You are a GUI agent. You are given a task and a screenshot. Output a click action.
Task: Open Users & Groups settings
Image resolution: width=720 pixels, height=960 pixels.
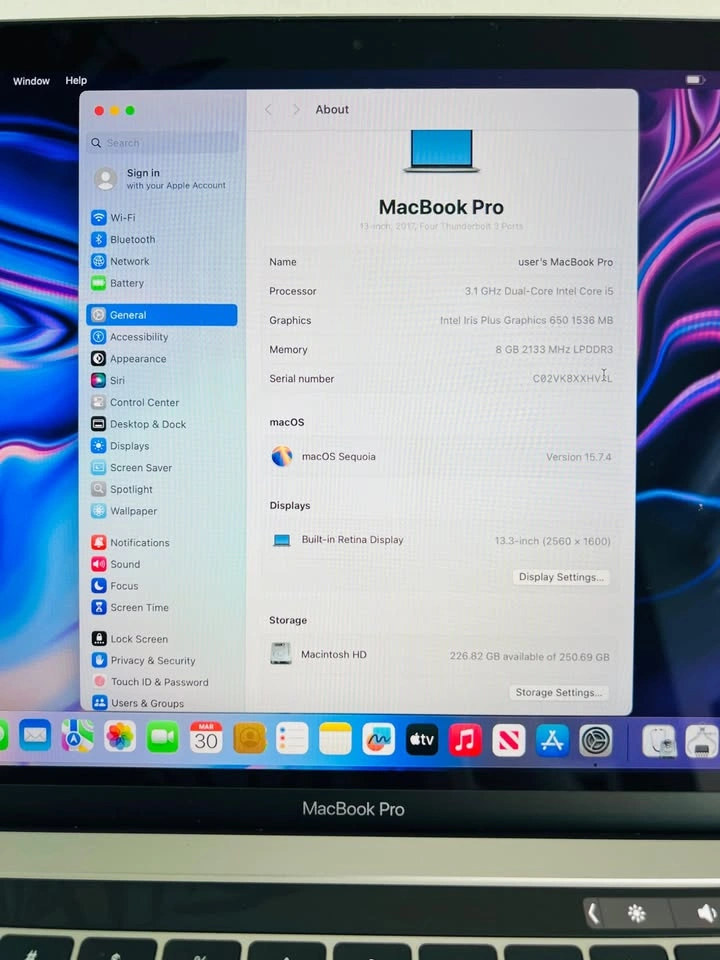point(138,703)
